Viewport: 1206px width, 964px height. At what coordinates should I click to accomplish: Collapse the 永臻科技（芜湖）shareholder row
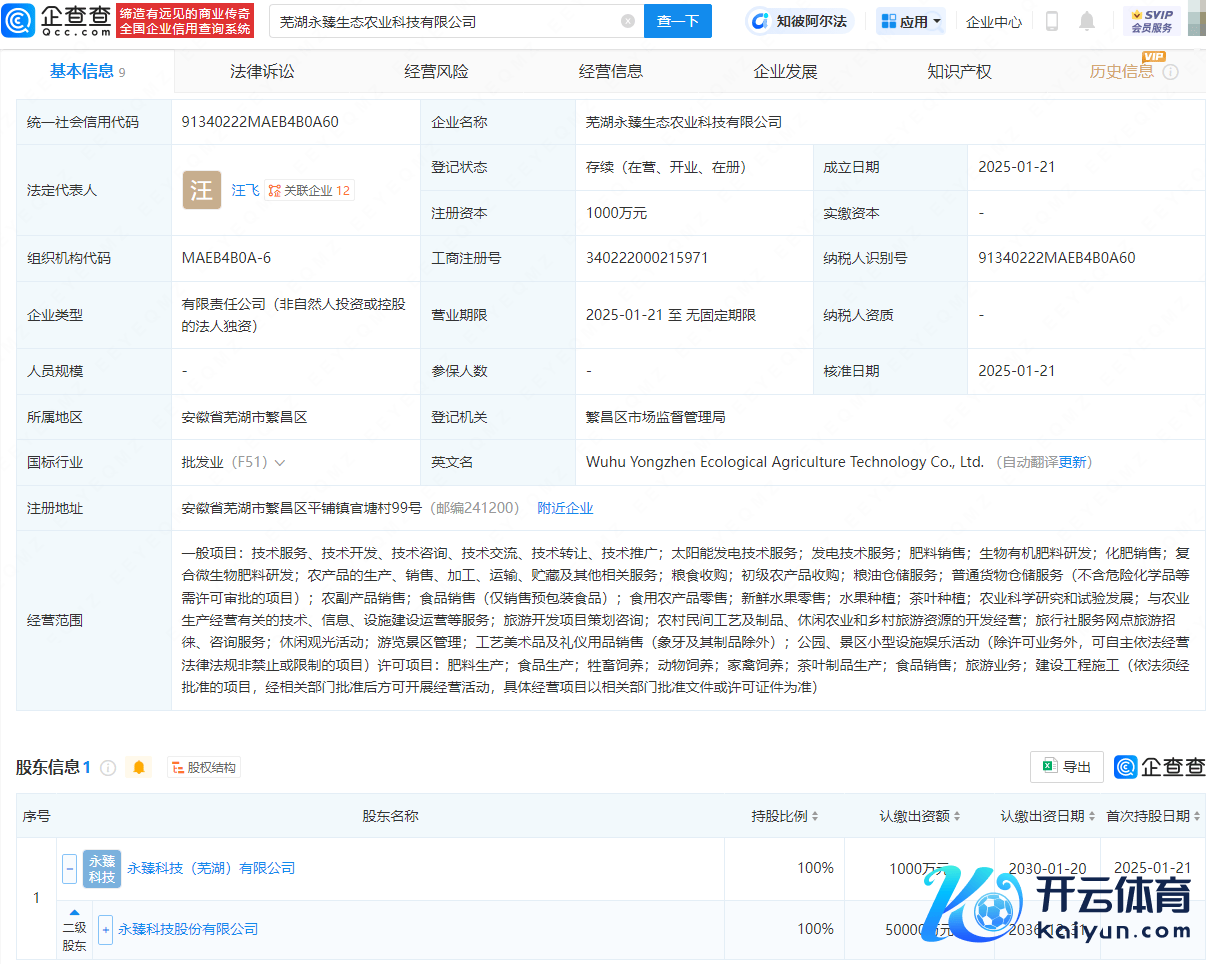coord(70,868)
